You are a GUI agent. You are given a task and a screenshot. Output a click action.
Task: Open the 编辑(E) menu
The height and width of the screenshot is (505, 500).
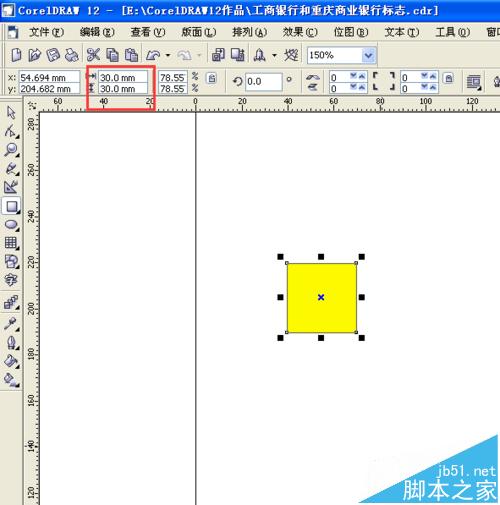(97, 32)
